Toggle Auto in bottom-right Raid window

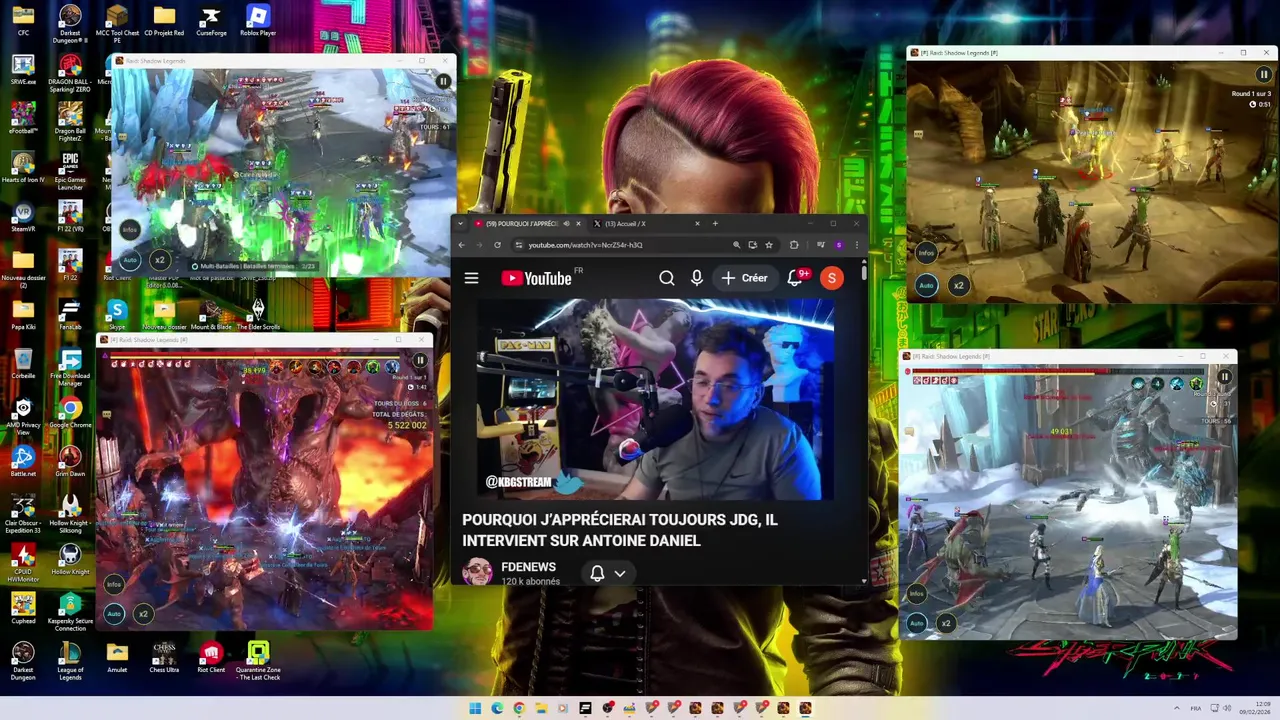tap(916, 623)
